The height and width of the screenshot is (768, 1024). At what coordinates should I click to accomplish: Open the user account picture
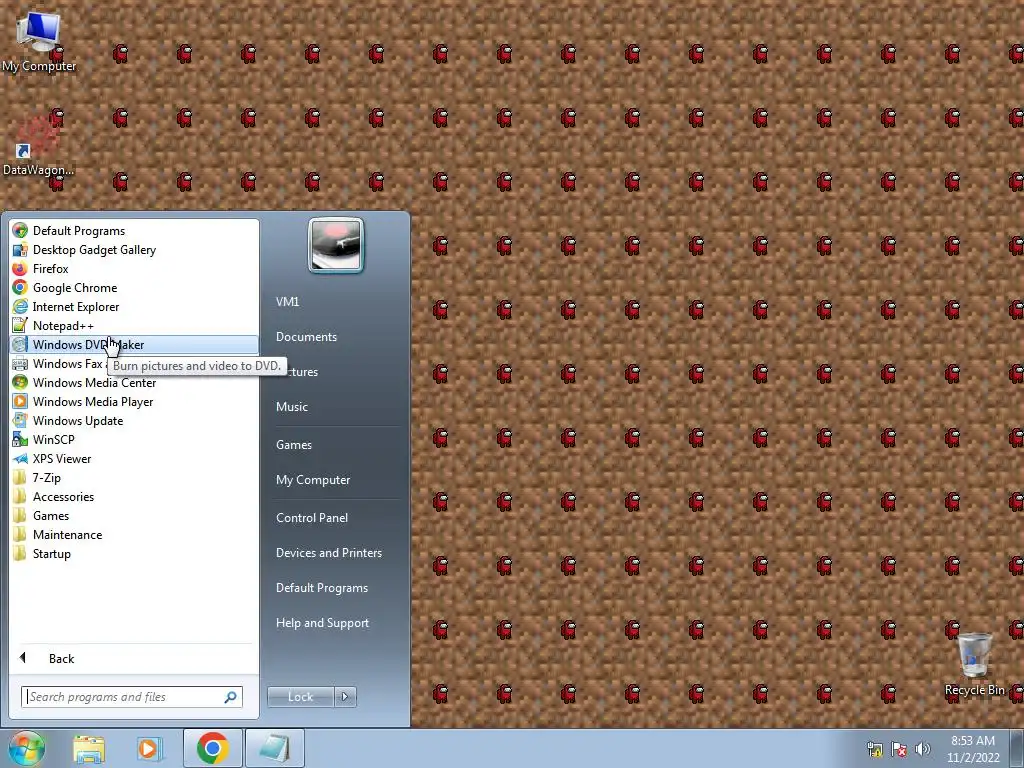[336, 245]
